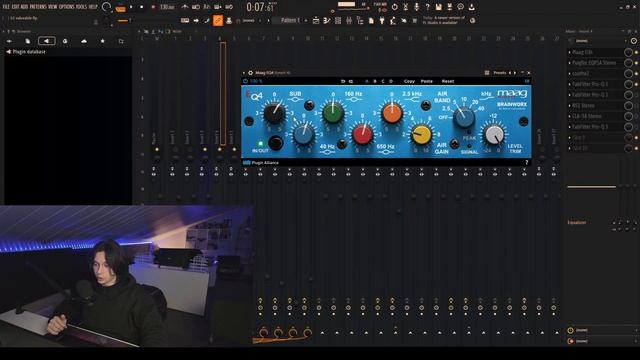Select next preset arrow in plugin
The height and width of the screenshot is (360, 640).
click(x=515, y=73)
